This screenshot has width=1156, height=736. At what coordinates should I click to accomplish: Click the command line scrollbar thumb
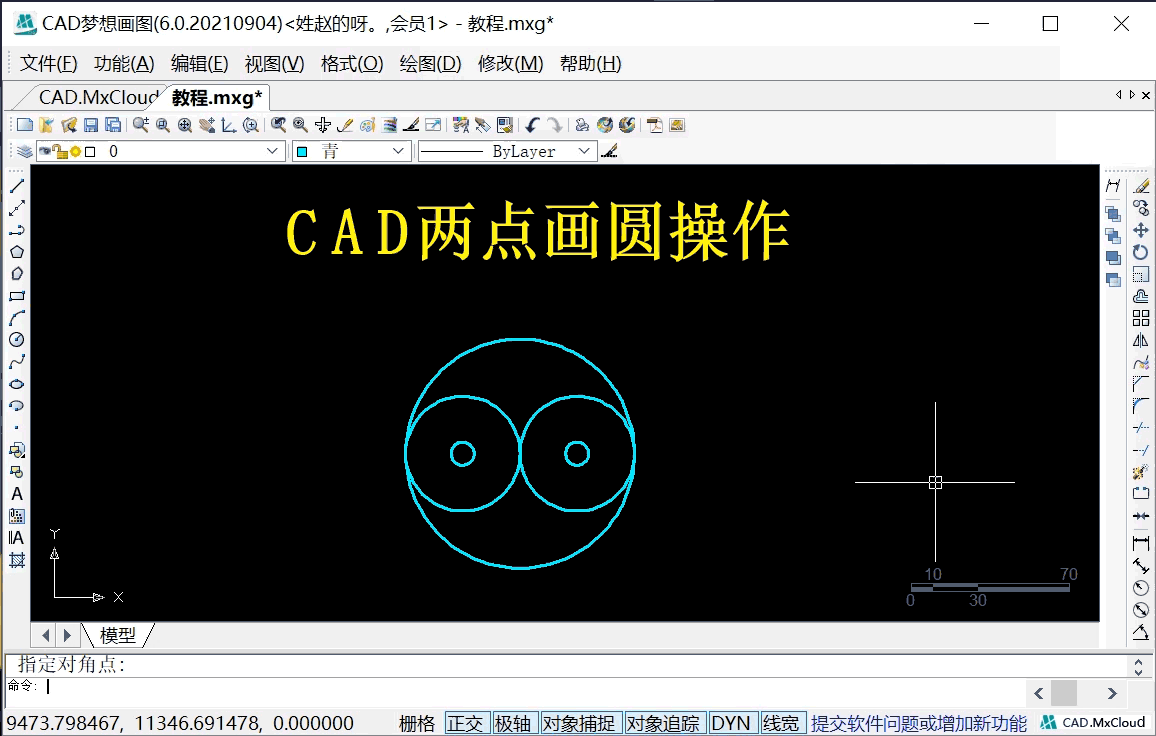click(1064, 693)
